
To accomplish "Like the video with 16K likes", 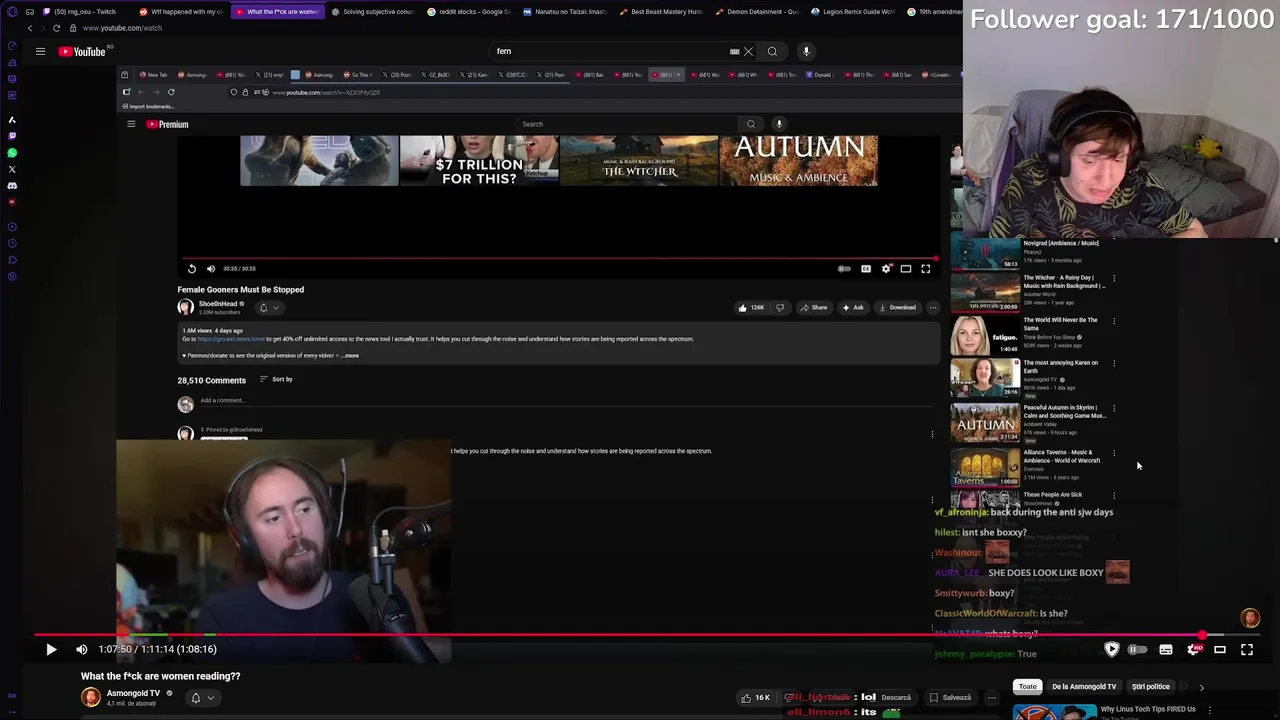I will (755, 698).
